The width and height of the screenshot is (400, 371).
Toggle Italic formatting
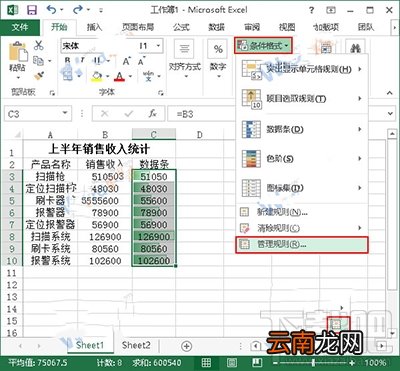[82, 61]
